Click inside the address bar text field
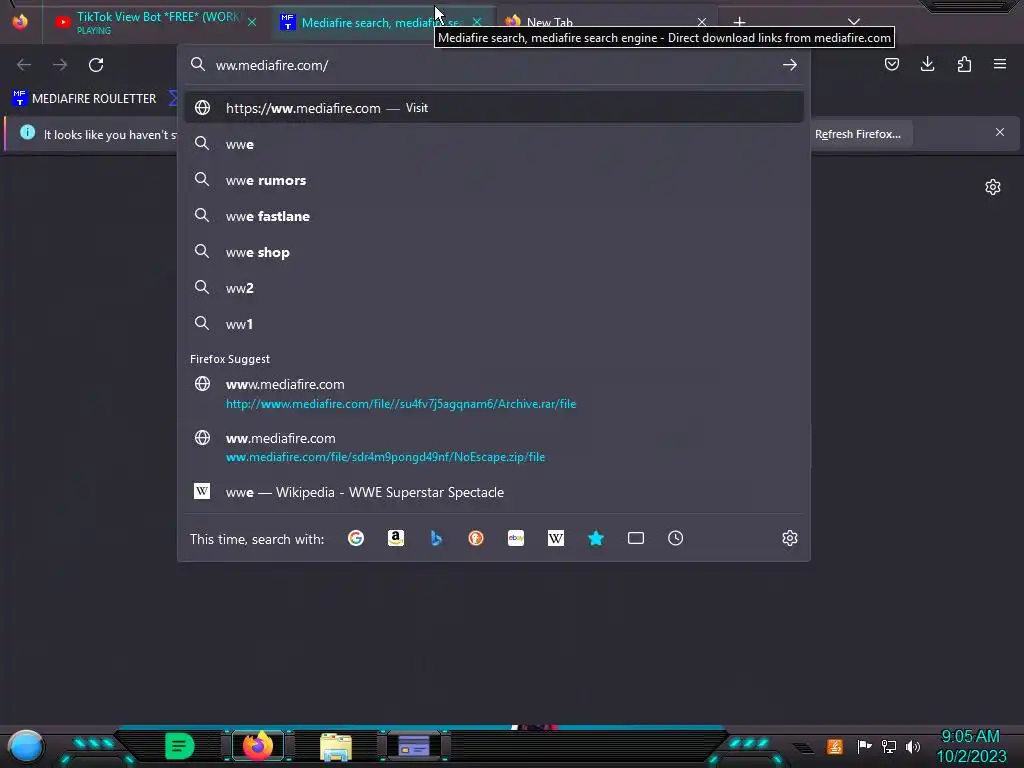 [493, 65]
